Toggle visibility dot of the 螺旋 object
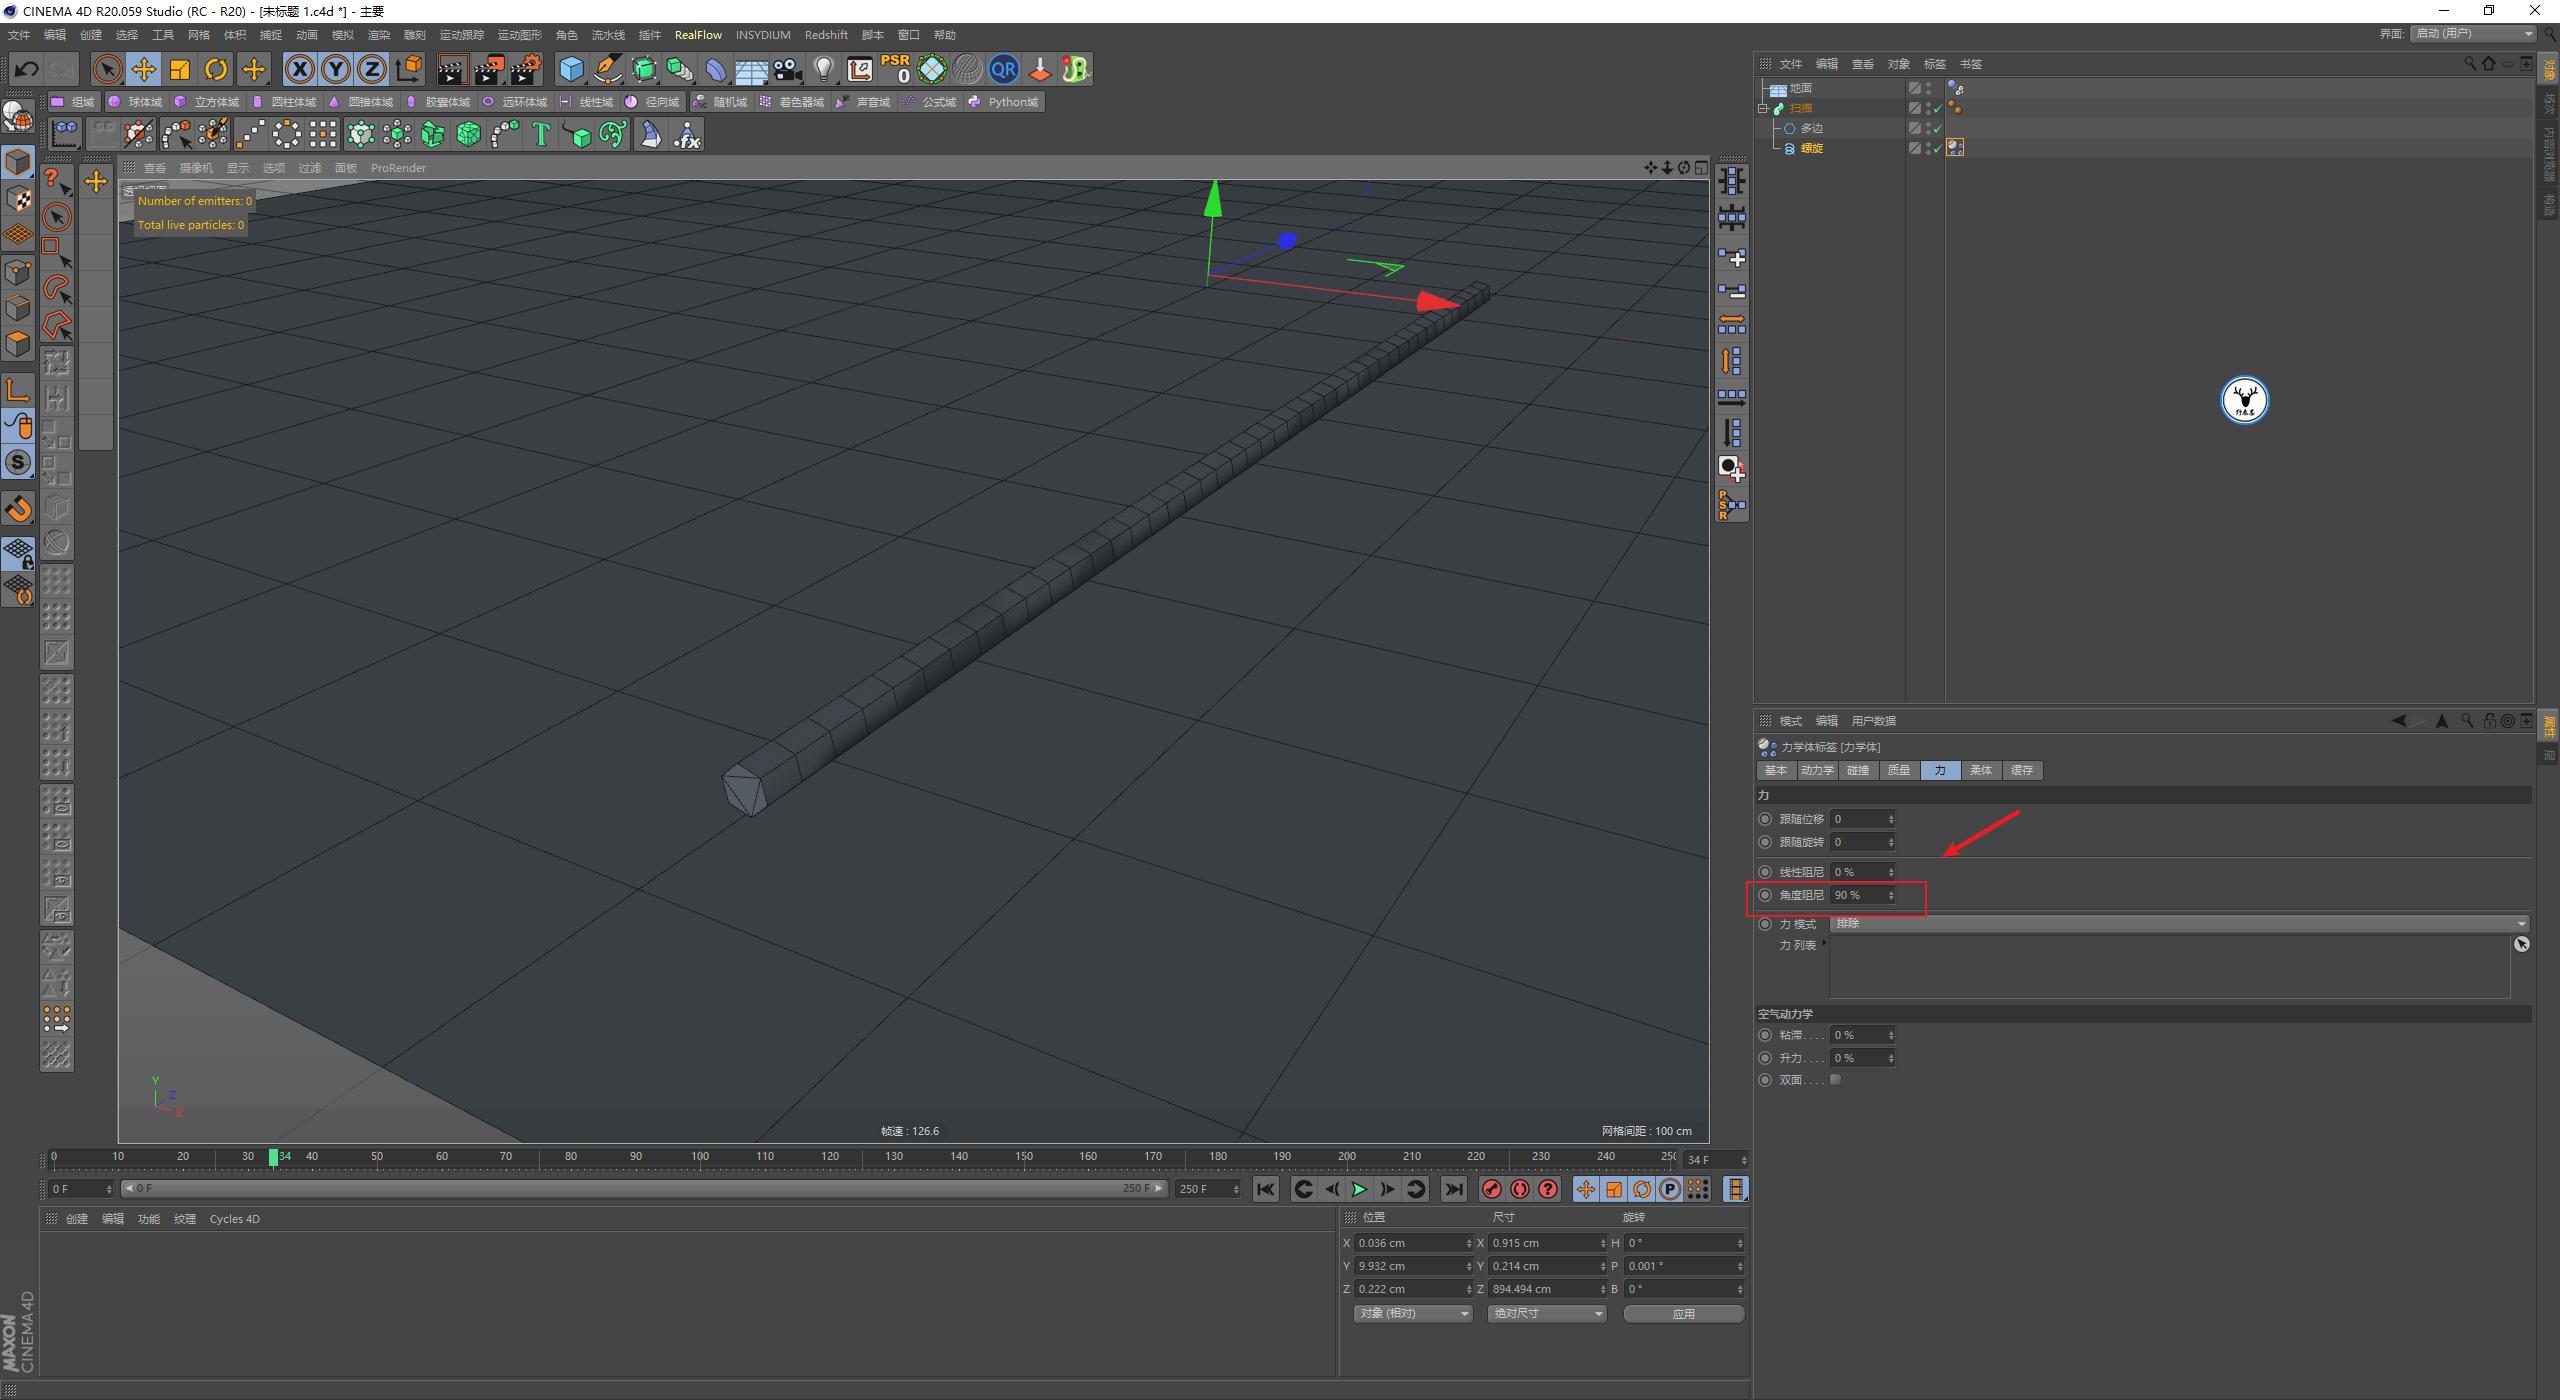The height and width of the screenshot is (1400, 2560). pyautogui.click(x=1928, y=147)
